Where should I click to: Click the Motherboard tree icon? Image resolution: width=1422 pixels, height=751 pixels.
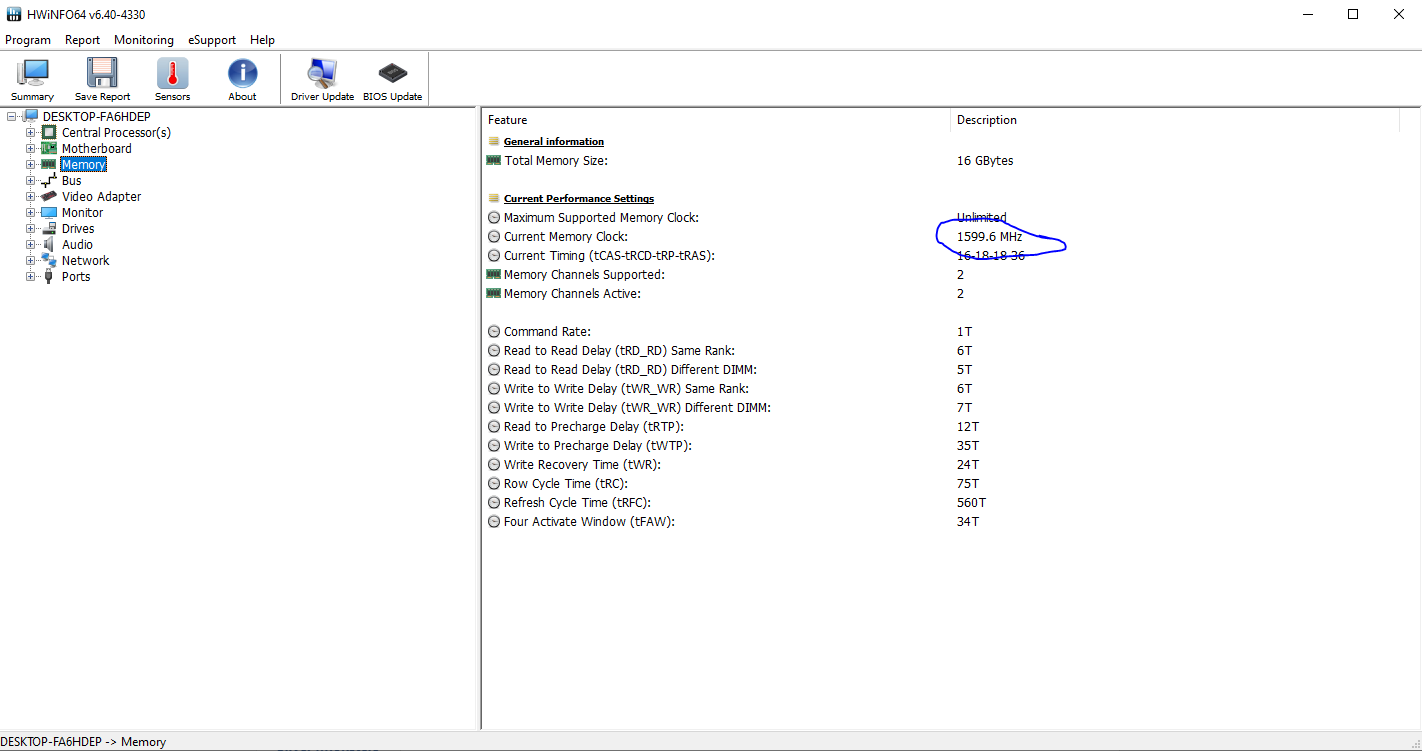pos(49,148)
